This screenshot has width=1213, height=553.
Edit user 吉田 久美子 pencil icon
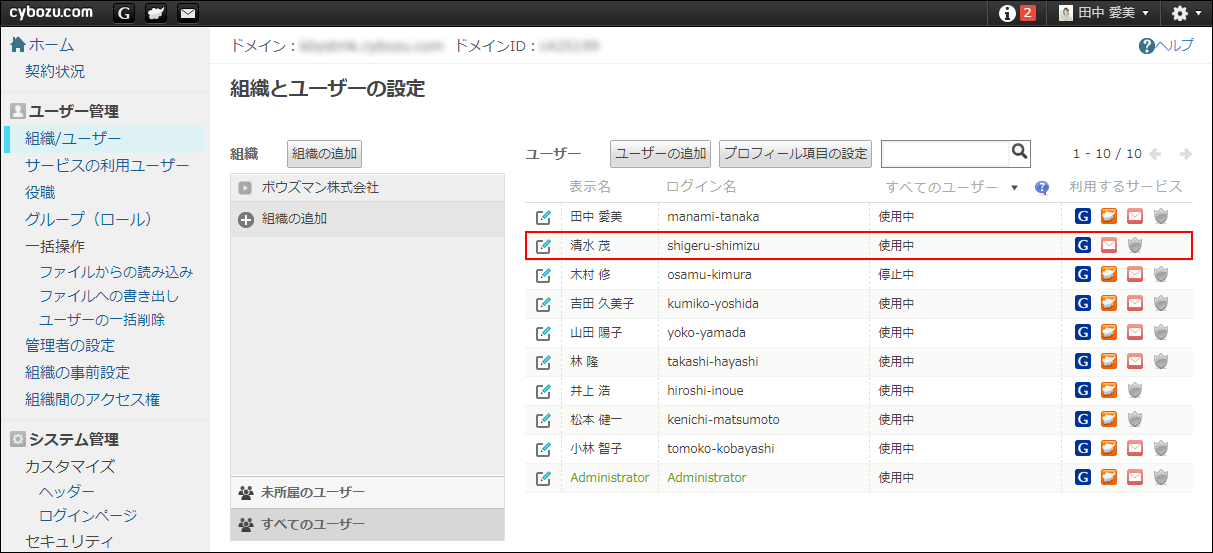click(543, 304)
